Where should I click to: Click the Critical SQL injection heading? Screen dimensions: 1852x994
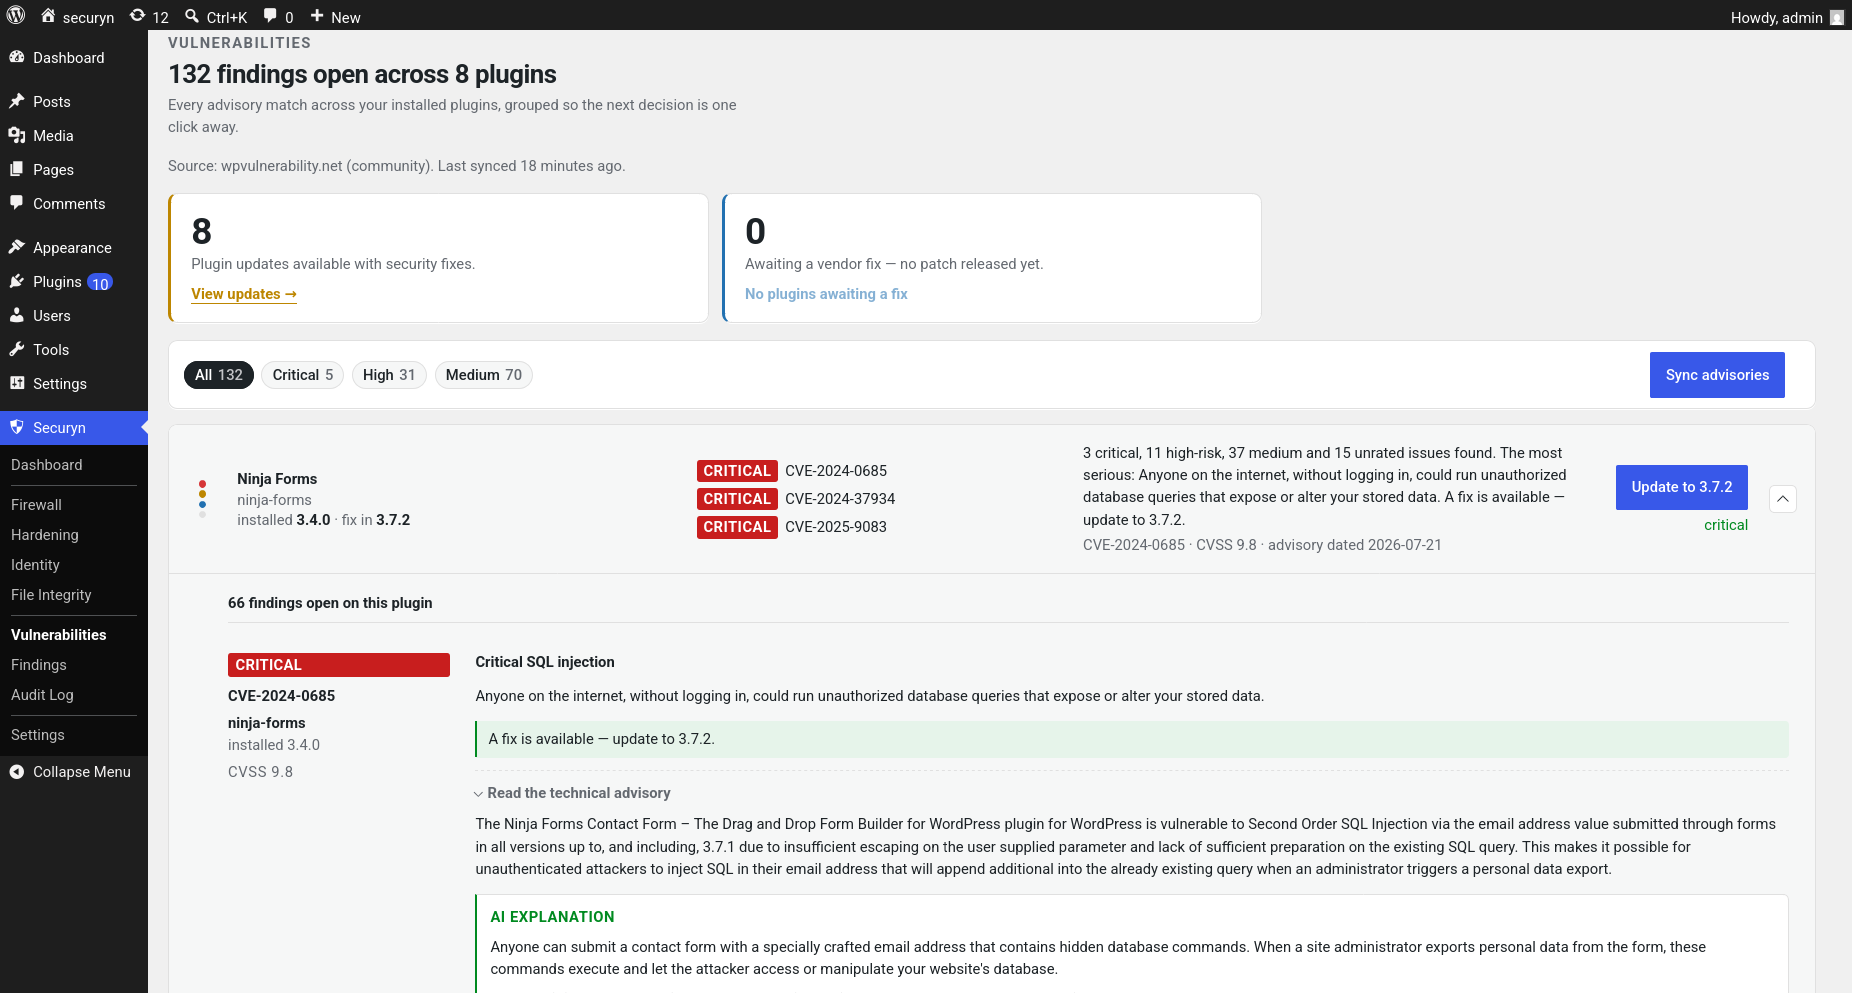(x=545, y=662)
